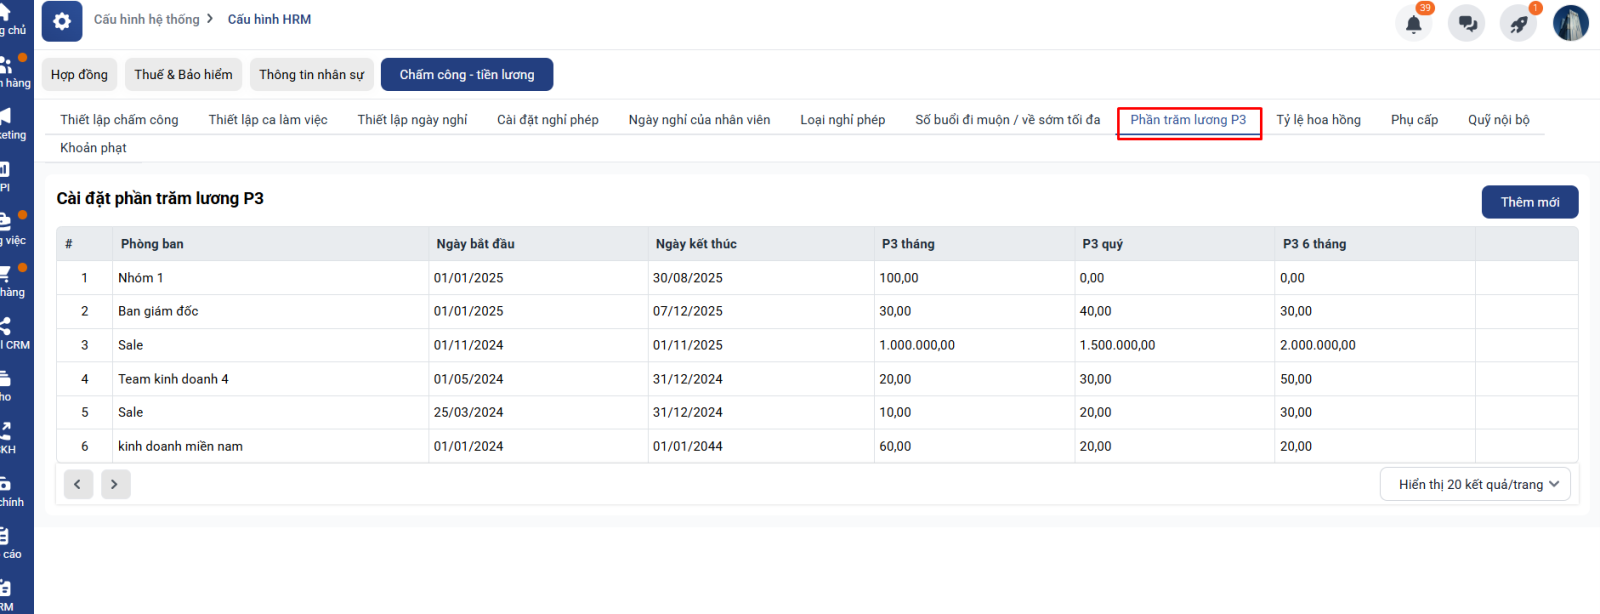The height and width of the screenshot is (614, 1600).
Task: Switch to the 'Hợp đồng' tab
Action: point(79,75)
